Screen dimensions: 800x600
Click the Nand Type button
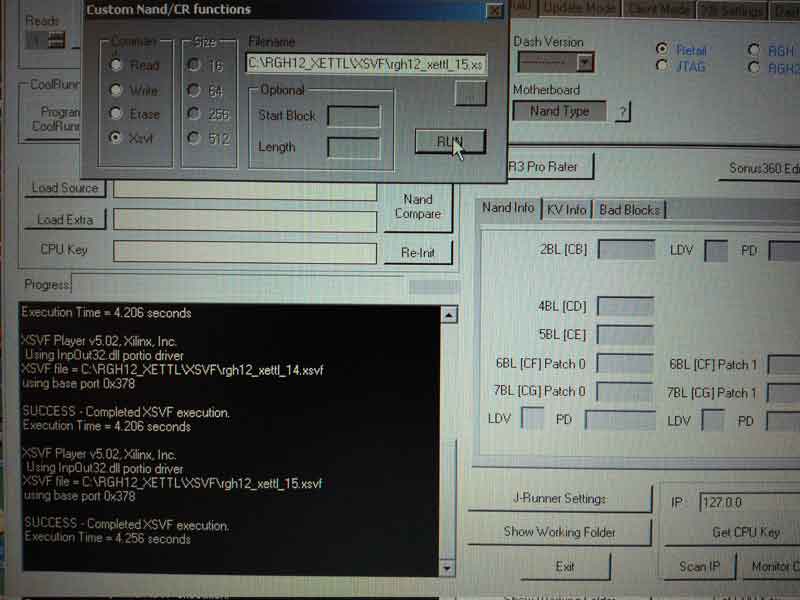(x=560, y=111)
